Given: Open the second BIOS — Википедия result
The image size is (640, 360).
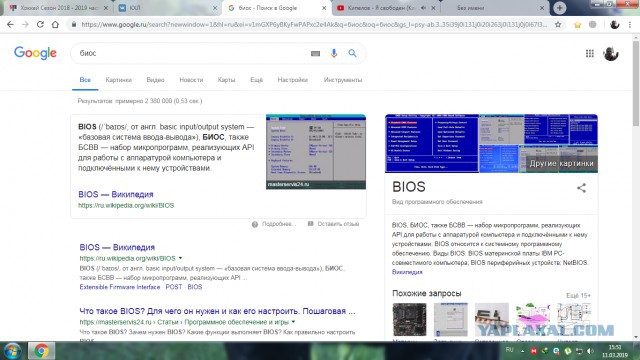Looking at the screenshot, I should 117,247.
